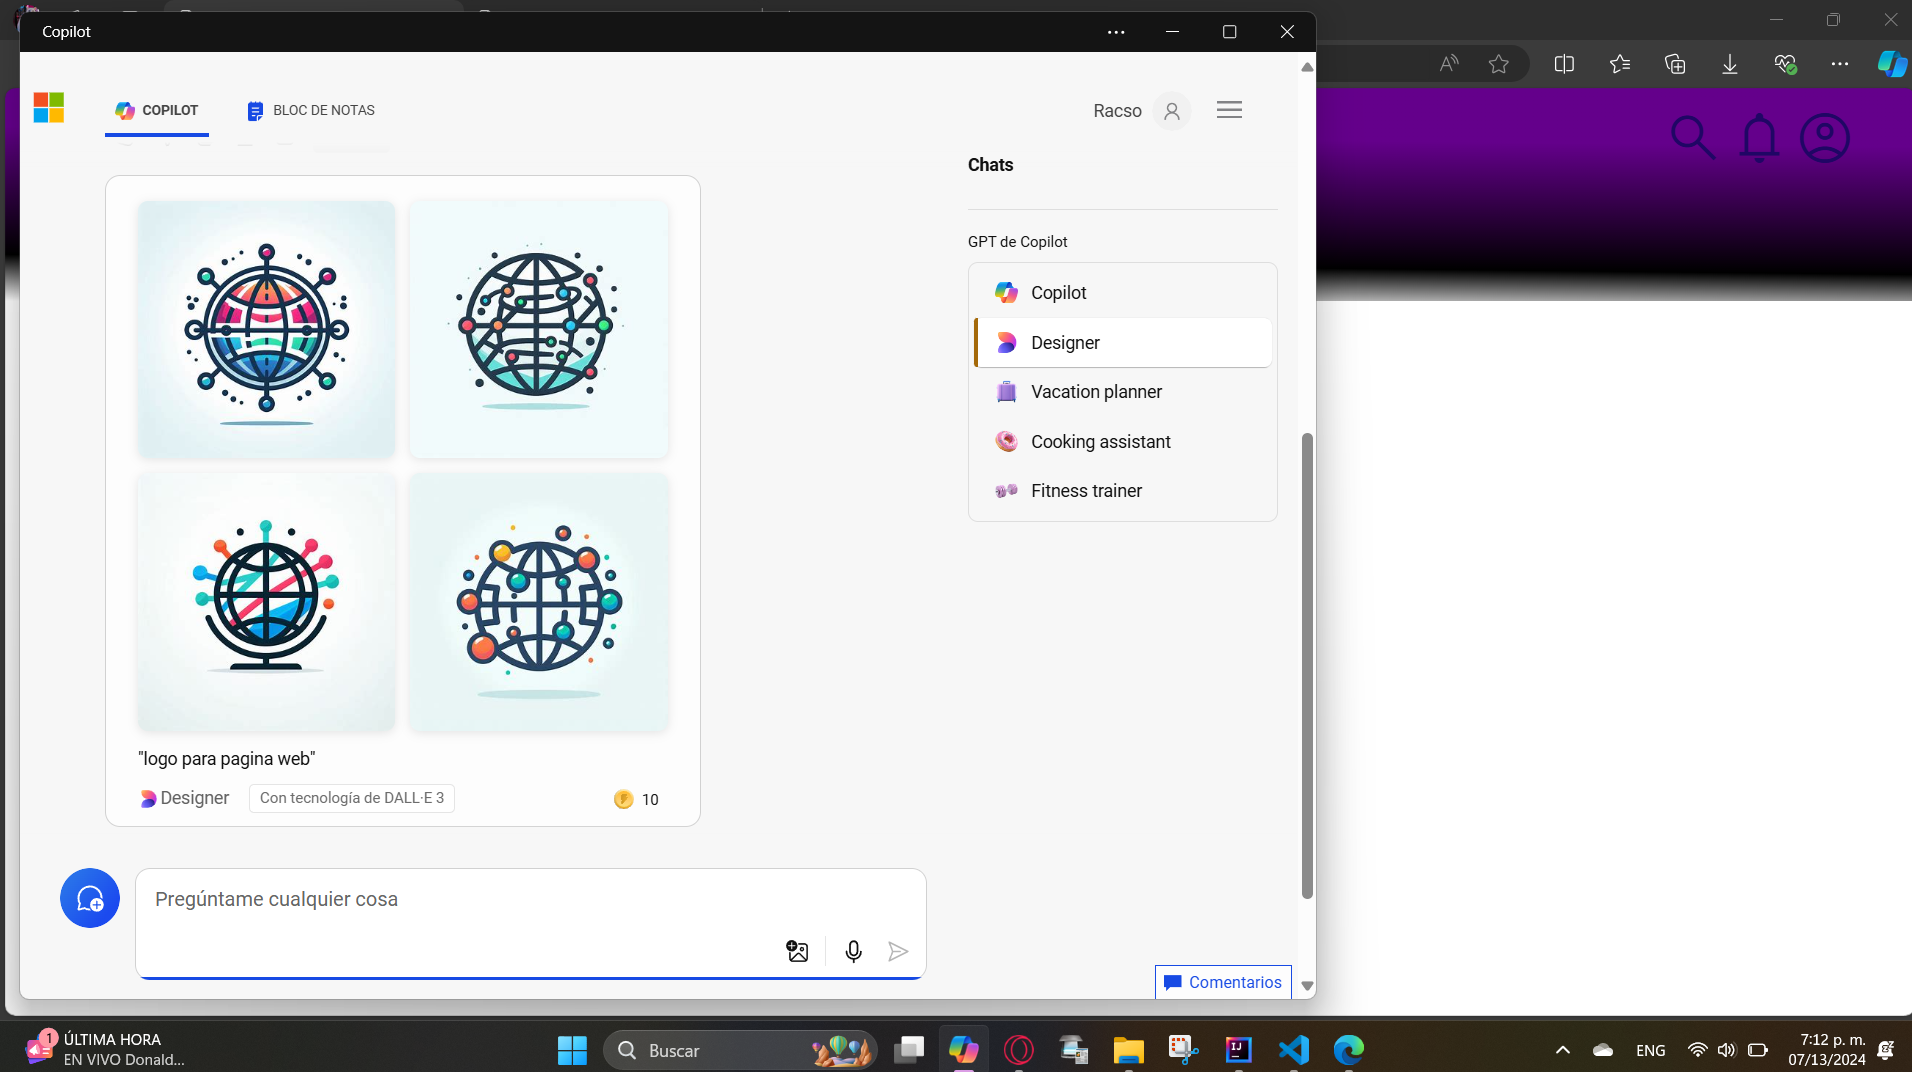Click the notification center bell icon
Viewport: 1912px width, 1072px height.
point(1886,1050)
